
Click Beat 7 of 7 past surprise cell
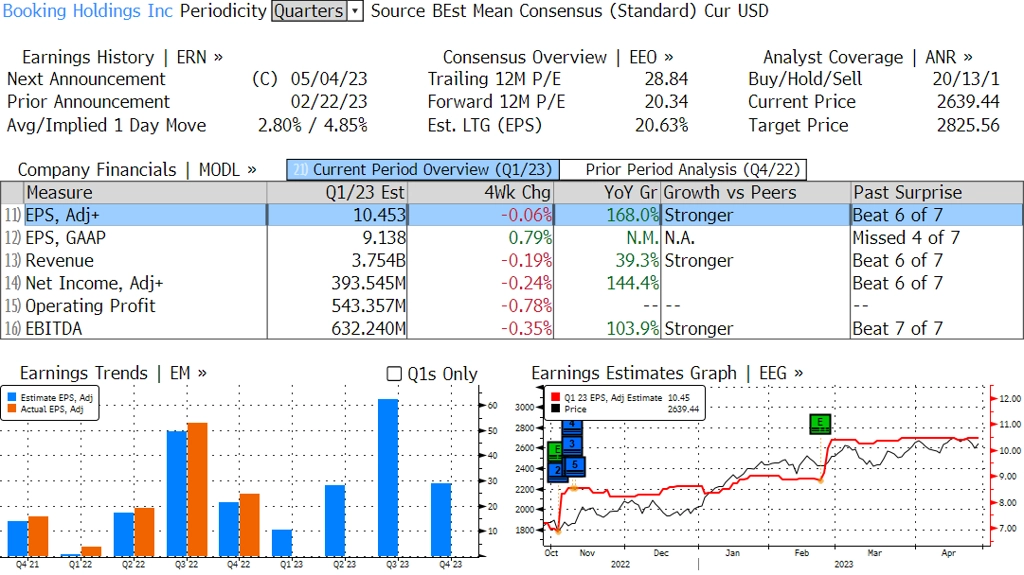coord(897,329)
